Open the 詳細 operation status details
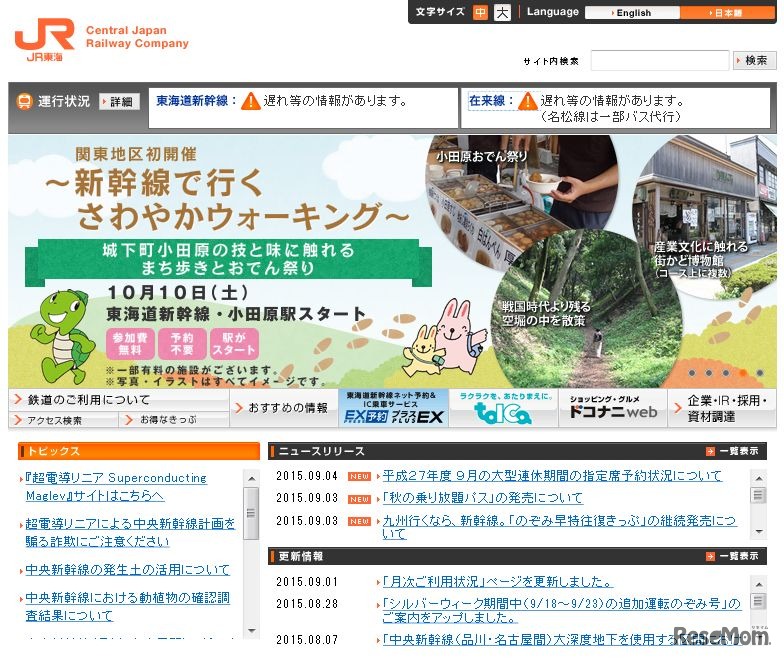Image resolution: width=784 pixels, height=659 pixels. [x=119, y=102]
